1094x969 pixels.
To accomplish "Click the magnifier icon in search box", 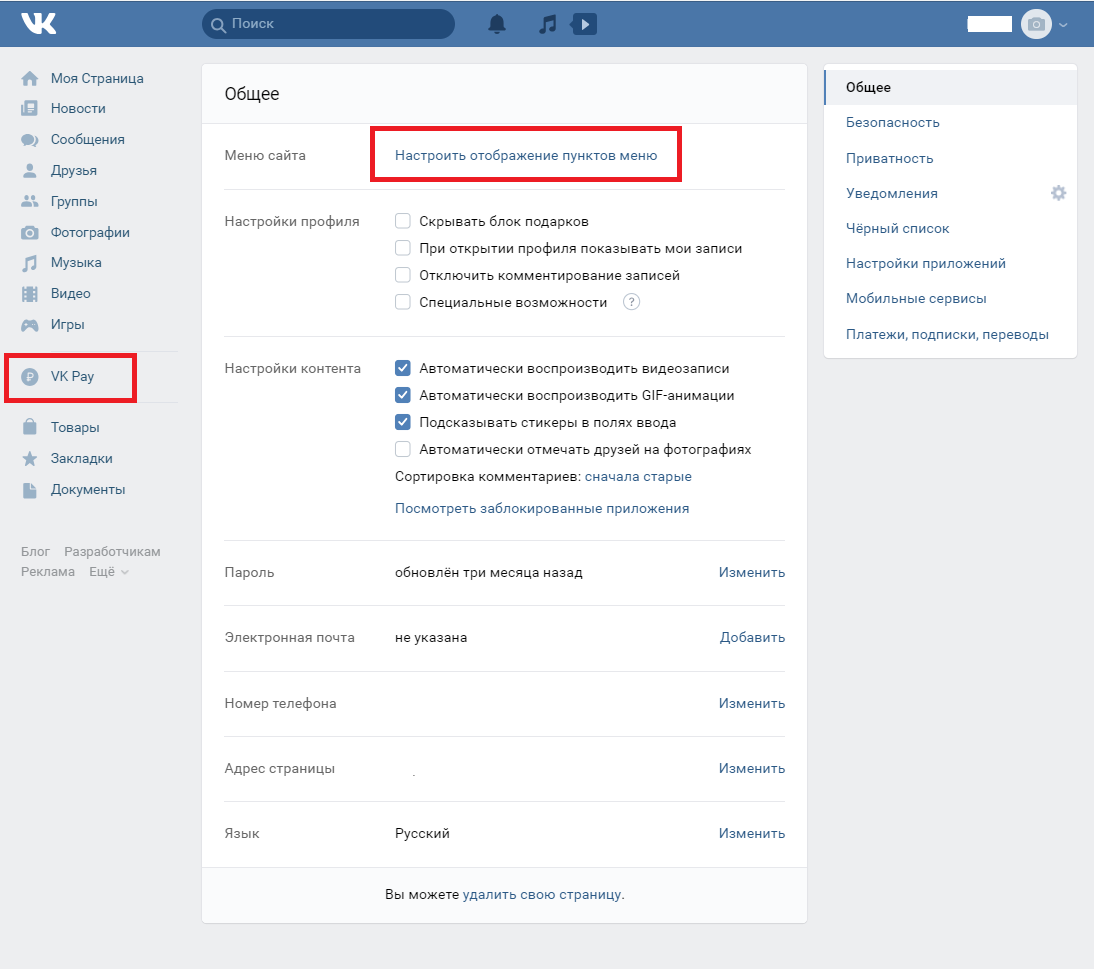I will coord(218,25).
